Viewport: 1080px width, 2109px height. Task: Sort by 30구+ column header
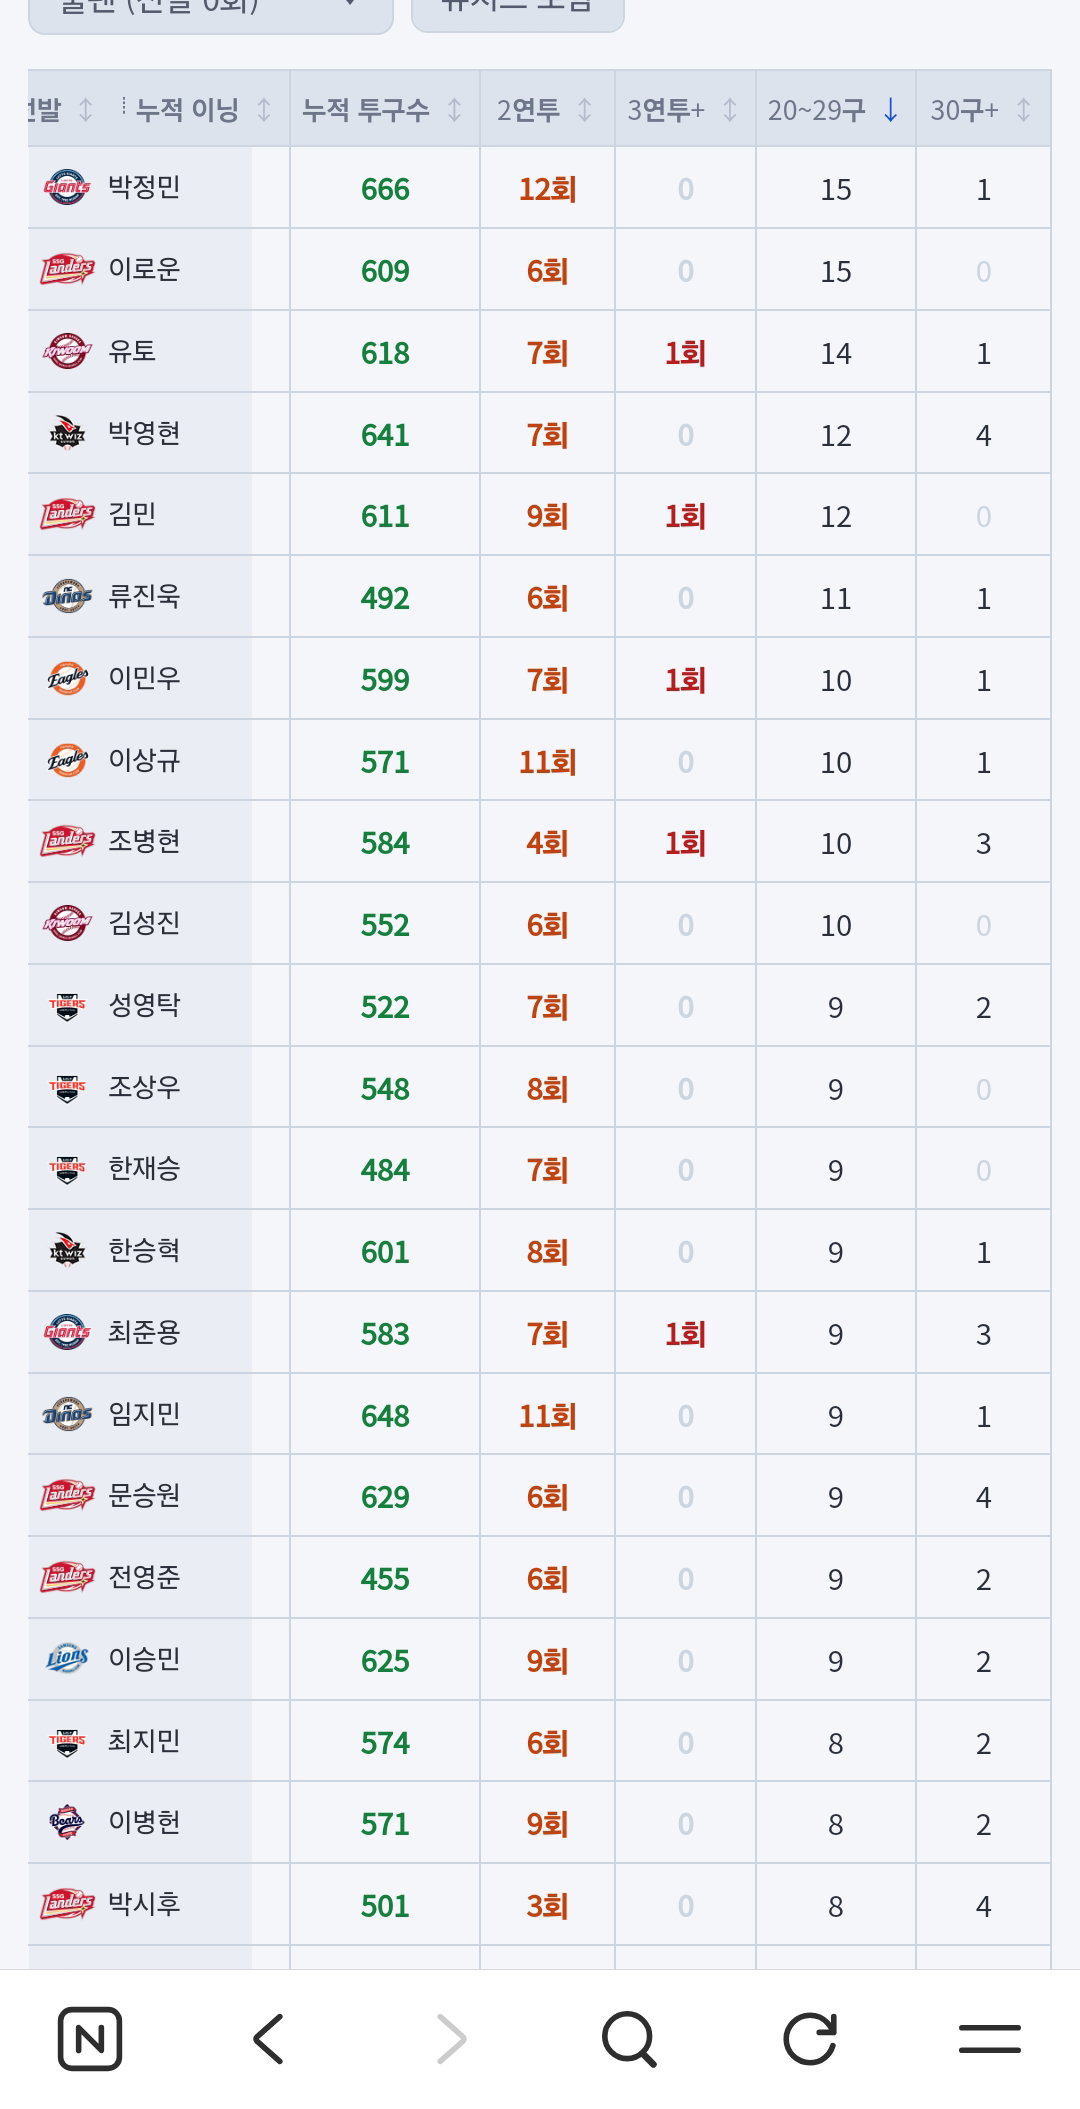[x=983, y=109]
